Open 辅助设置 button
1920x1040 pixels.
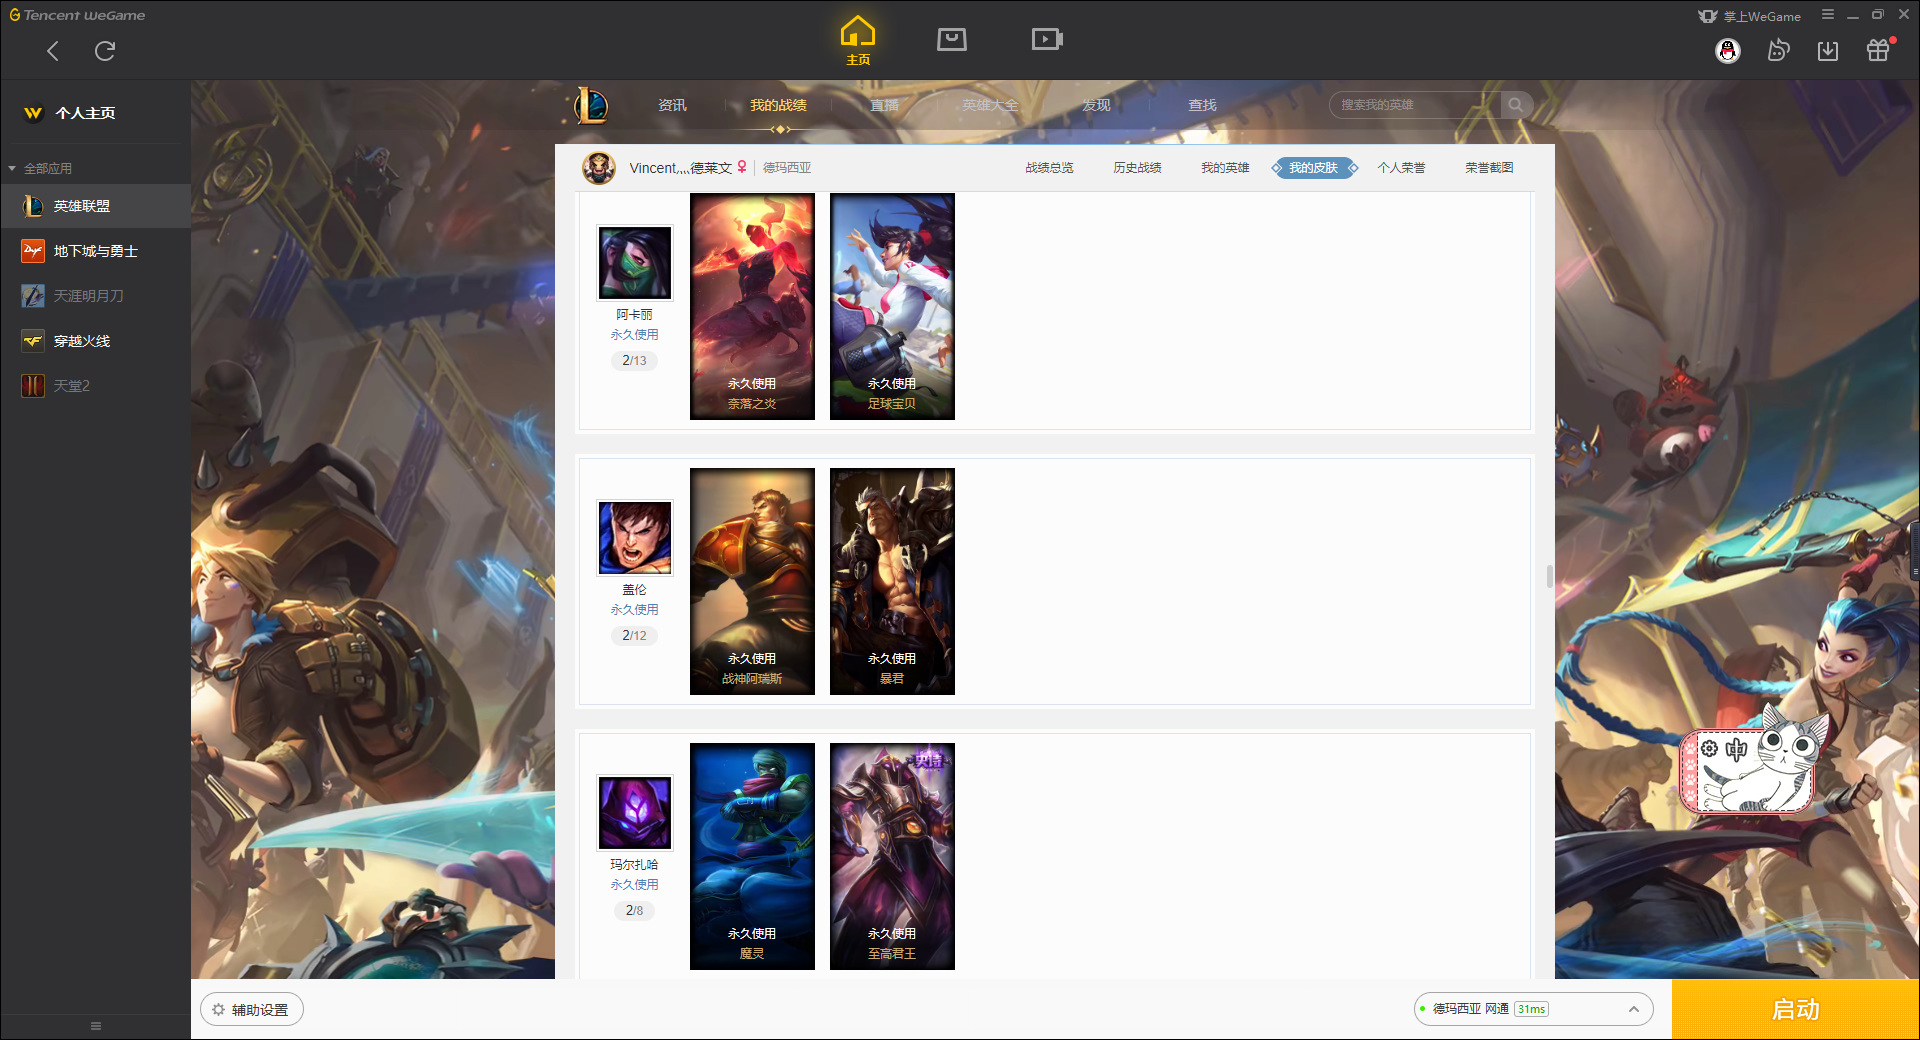coord(251,1010)
